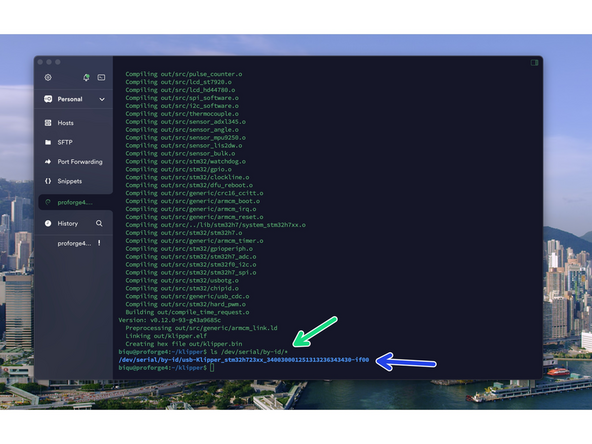Click the green proforge4 connection status icon
Image resolution: width=592 pixels, height=444 pixels.
coord(48,202)
